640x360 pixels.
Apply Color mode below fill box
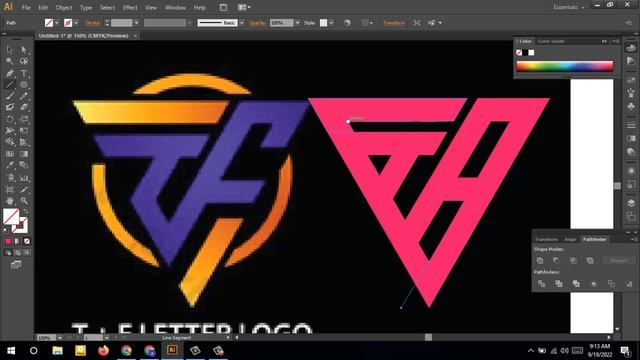coord(8,241)
